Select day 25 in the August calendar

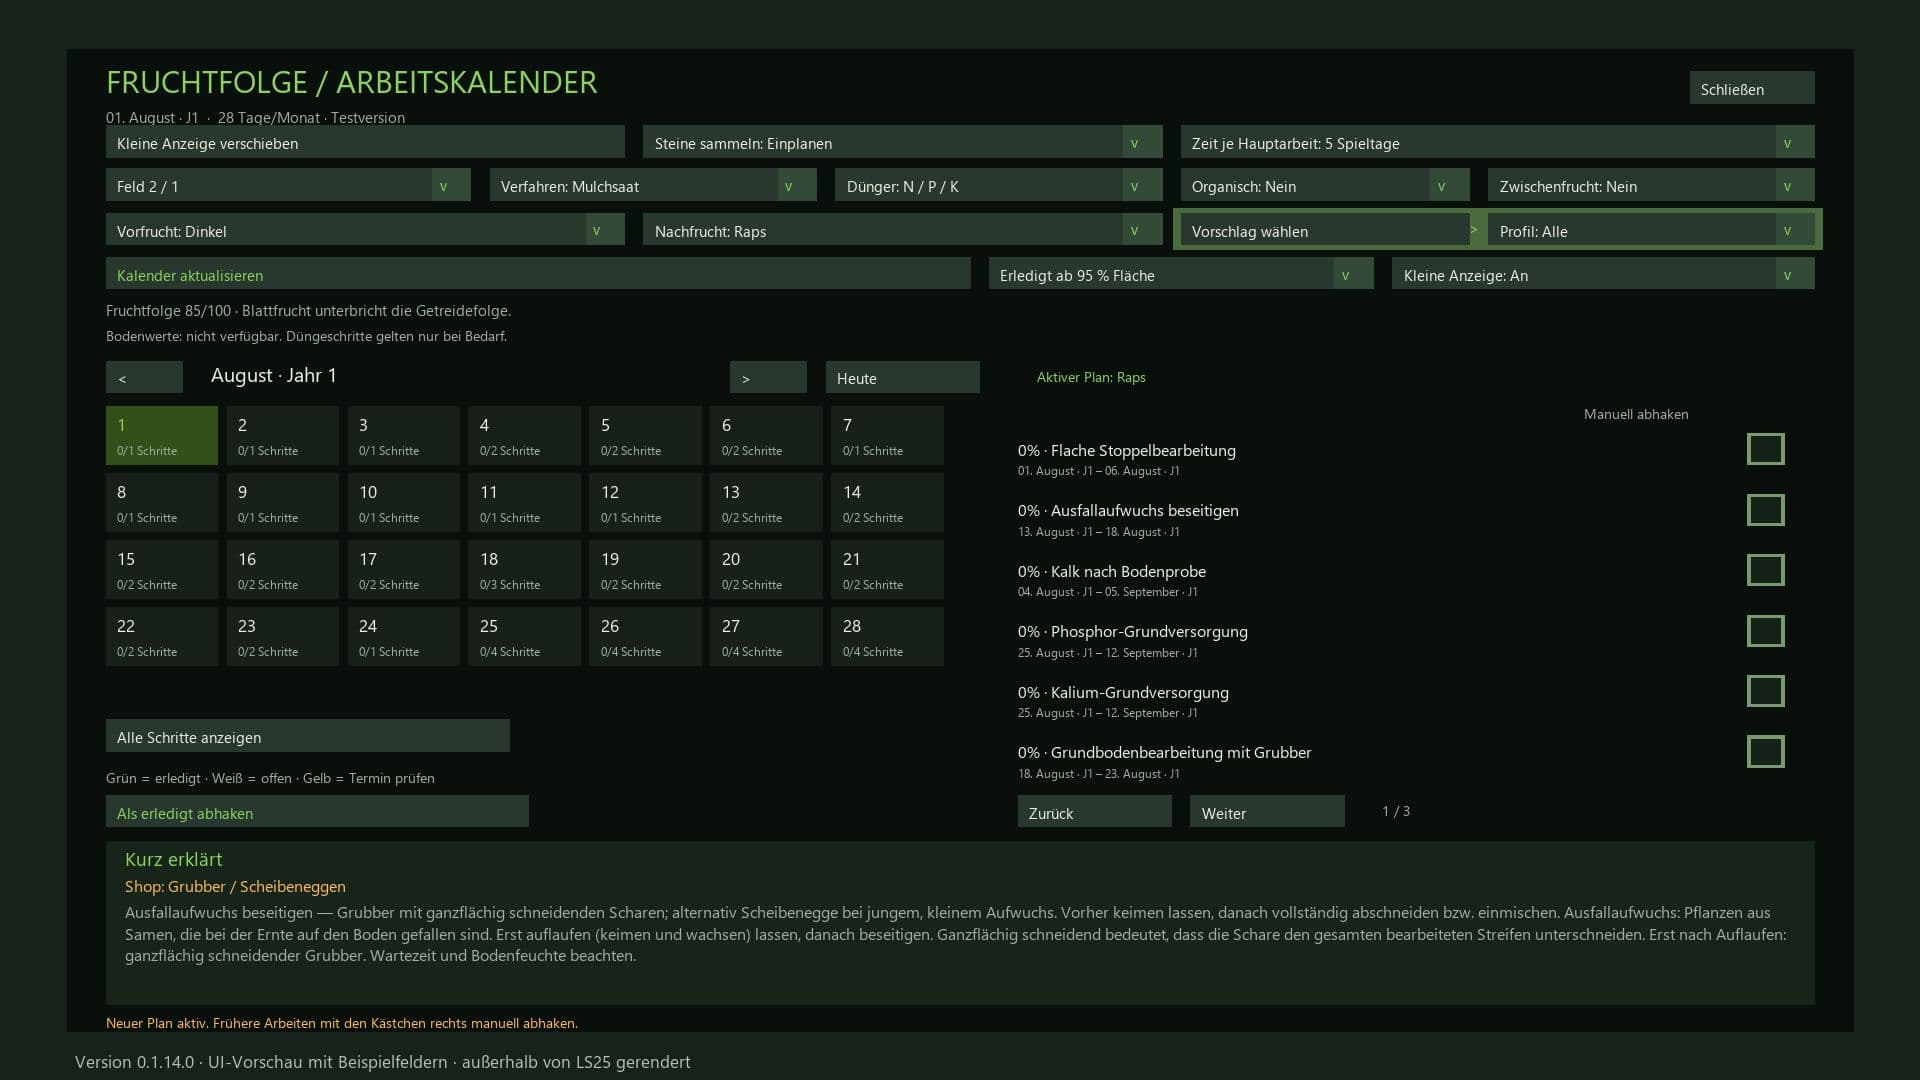point(524,637)
